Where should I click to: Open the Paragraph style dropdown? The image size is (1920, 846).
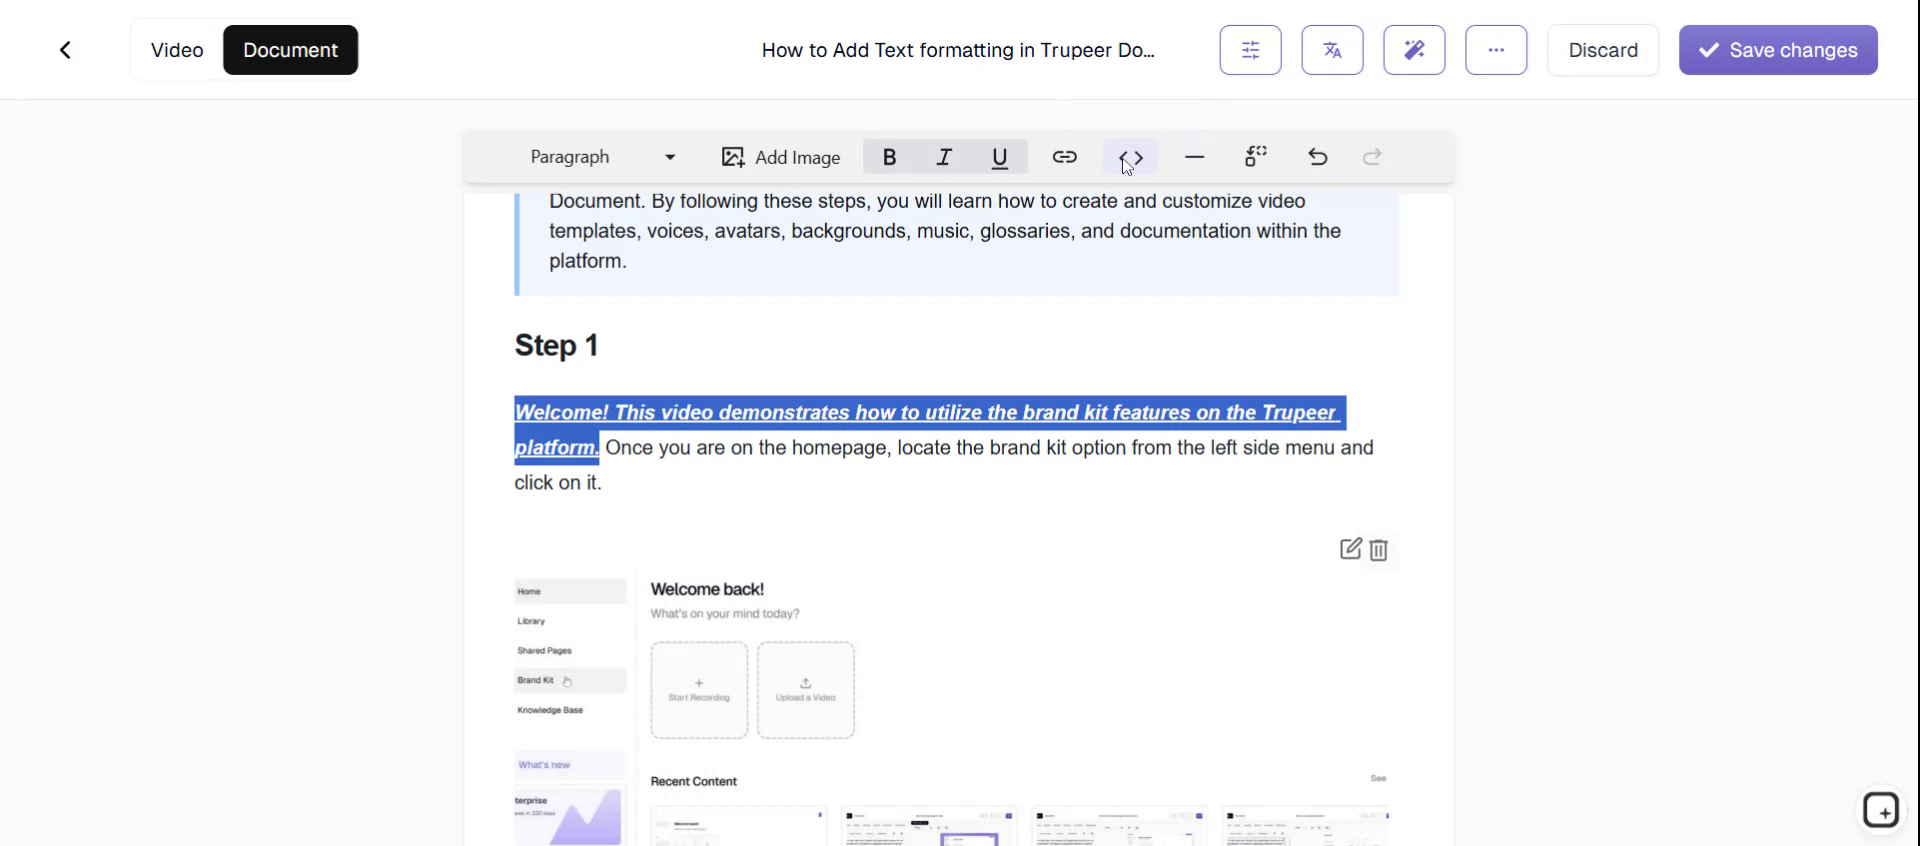point(603,157)
